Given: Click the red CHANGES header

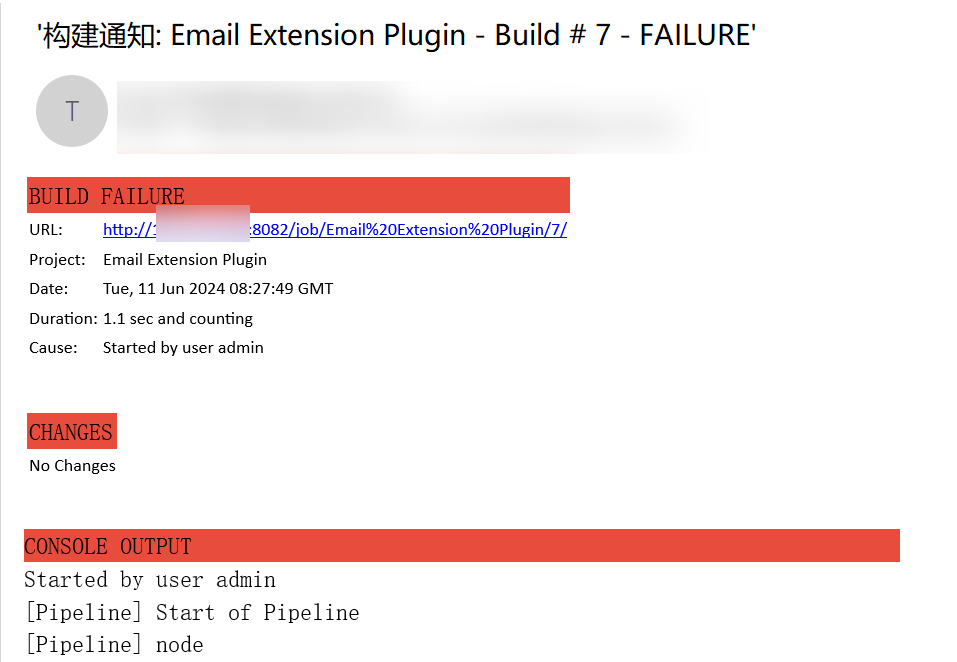Looking at the screenshot, I should [x=71, y=432].
